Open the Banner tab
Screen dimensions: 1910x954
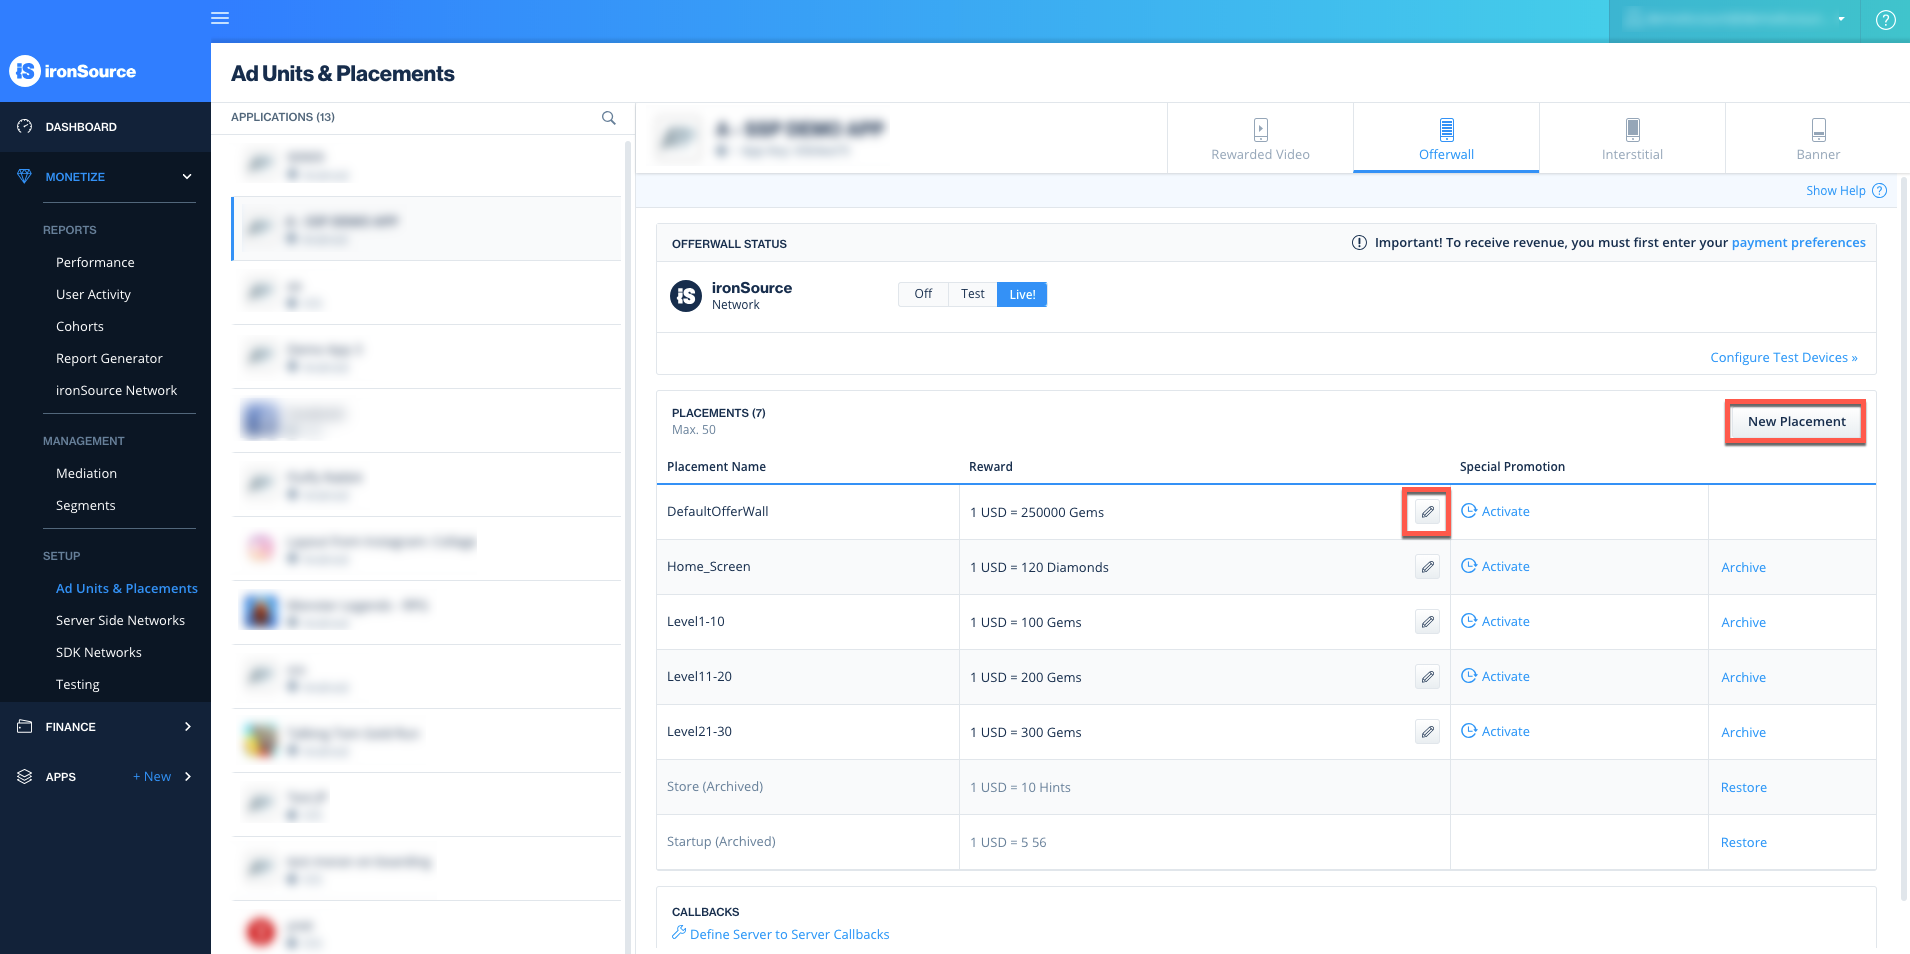(1817, 138)
